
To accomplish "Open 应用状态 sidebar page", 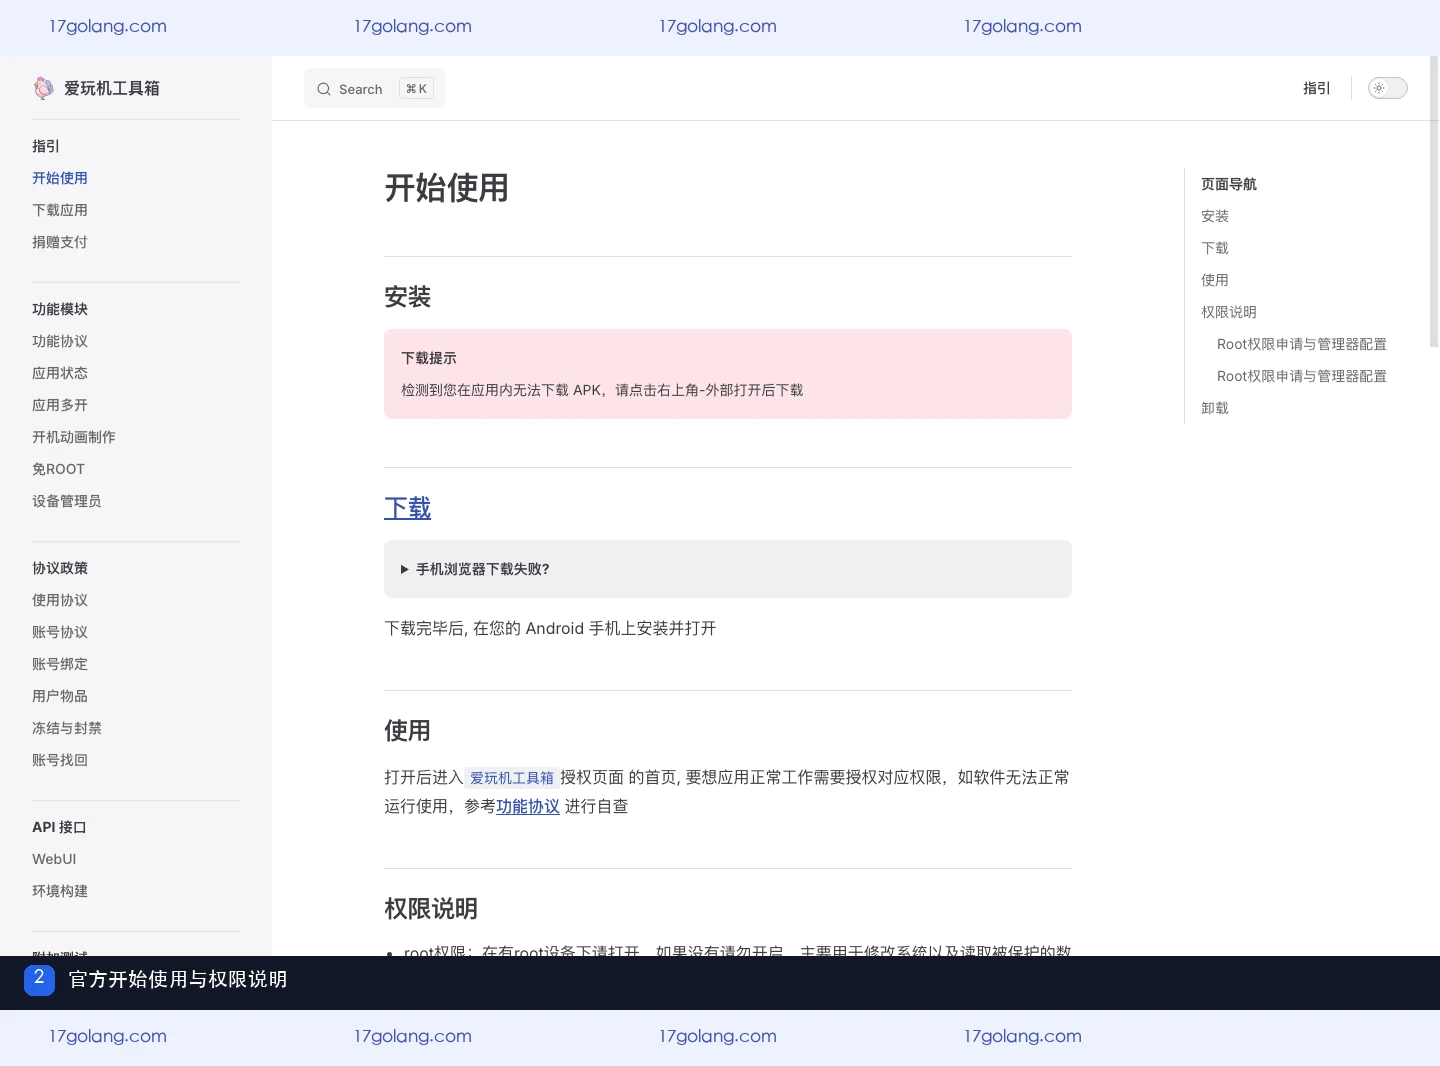I will pyautogui.click(x=60, y=373).
